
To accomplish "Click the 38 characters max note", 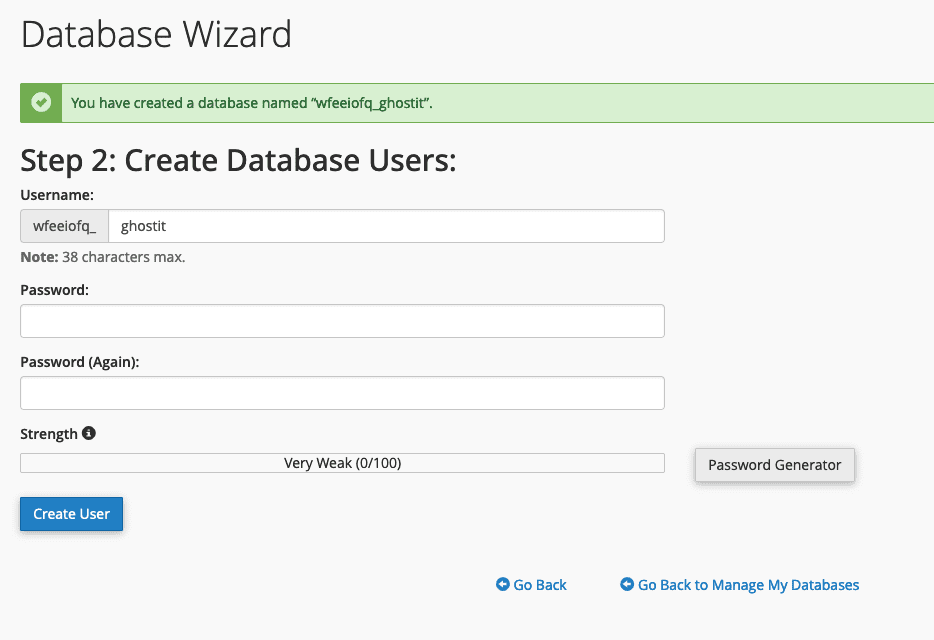I will pos(103,257).
